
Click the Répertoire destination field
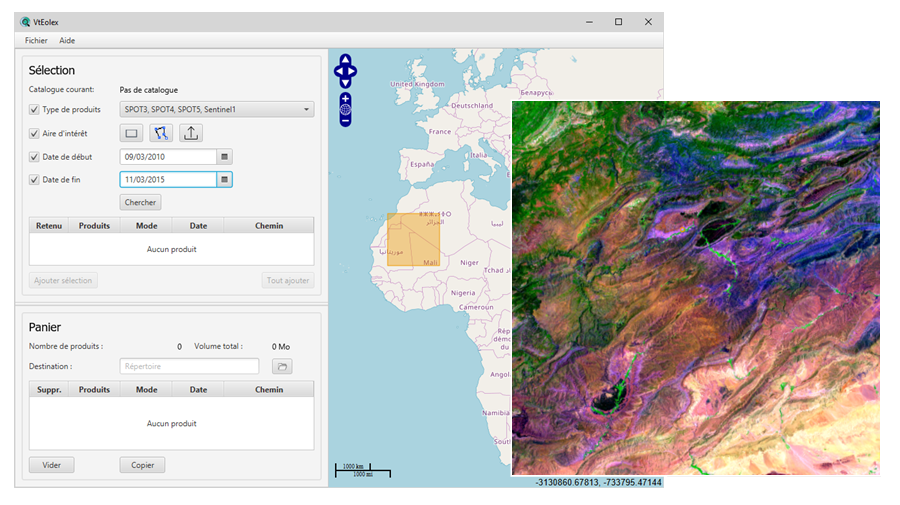(x=189, y=366)
